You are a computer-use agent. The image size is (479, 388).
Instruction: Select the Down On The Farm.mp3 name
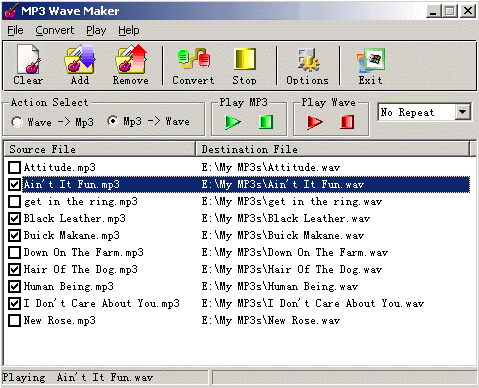(x=84, y=252)
